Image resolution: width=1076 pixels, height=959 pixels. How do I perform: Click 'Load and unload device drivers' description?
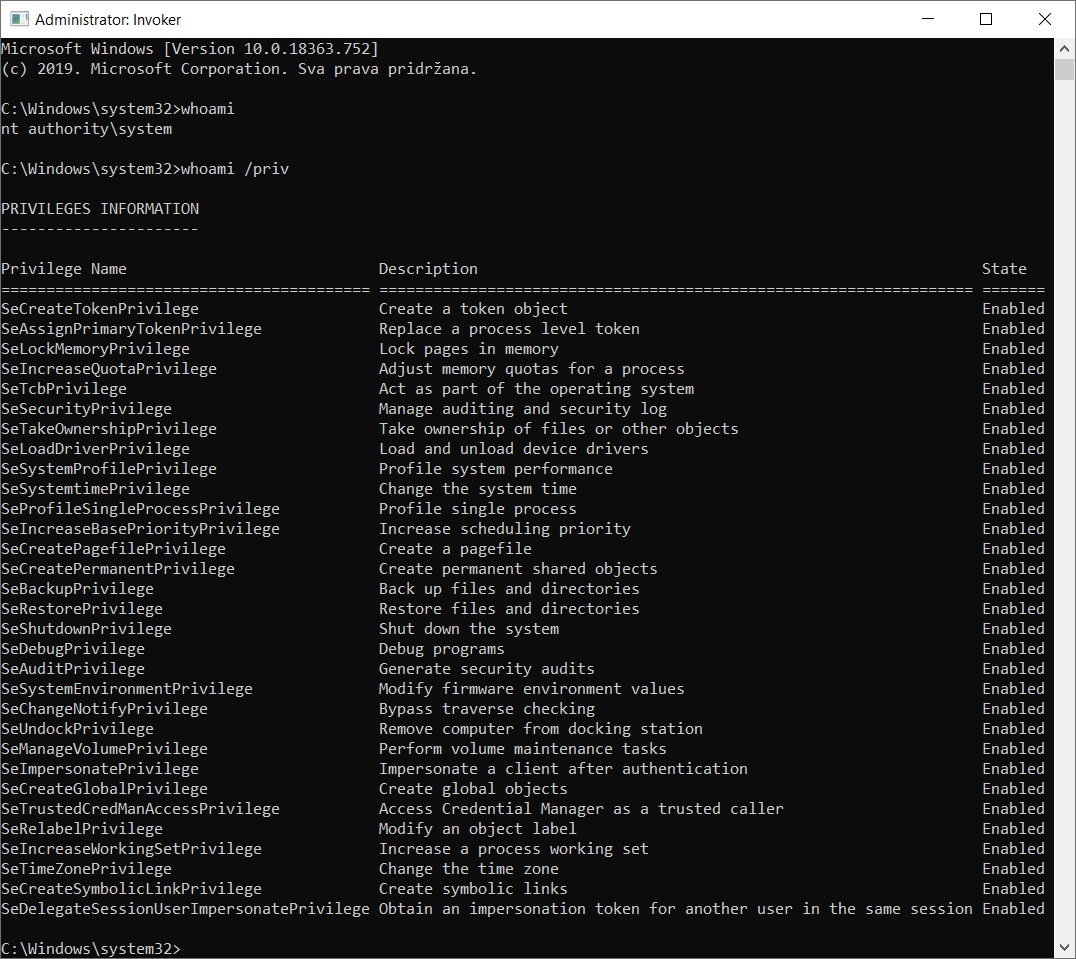click(x=514, y=449)
